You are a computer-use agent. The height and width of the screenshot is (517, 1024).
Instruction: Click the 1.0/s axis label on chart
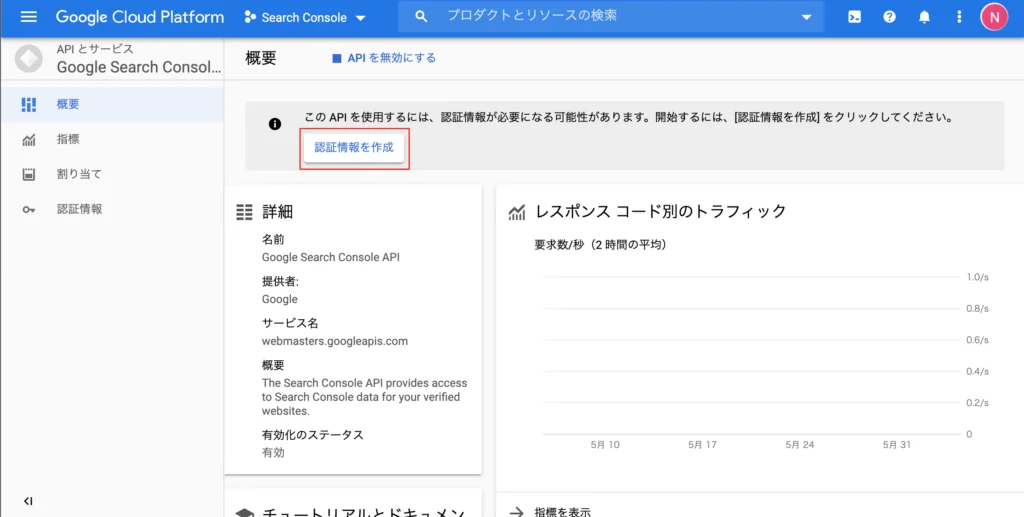[977, 277]
